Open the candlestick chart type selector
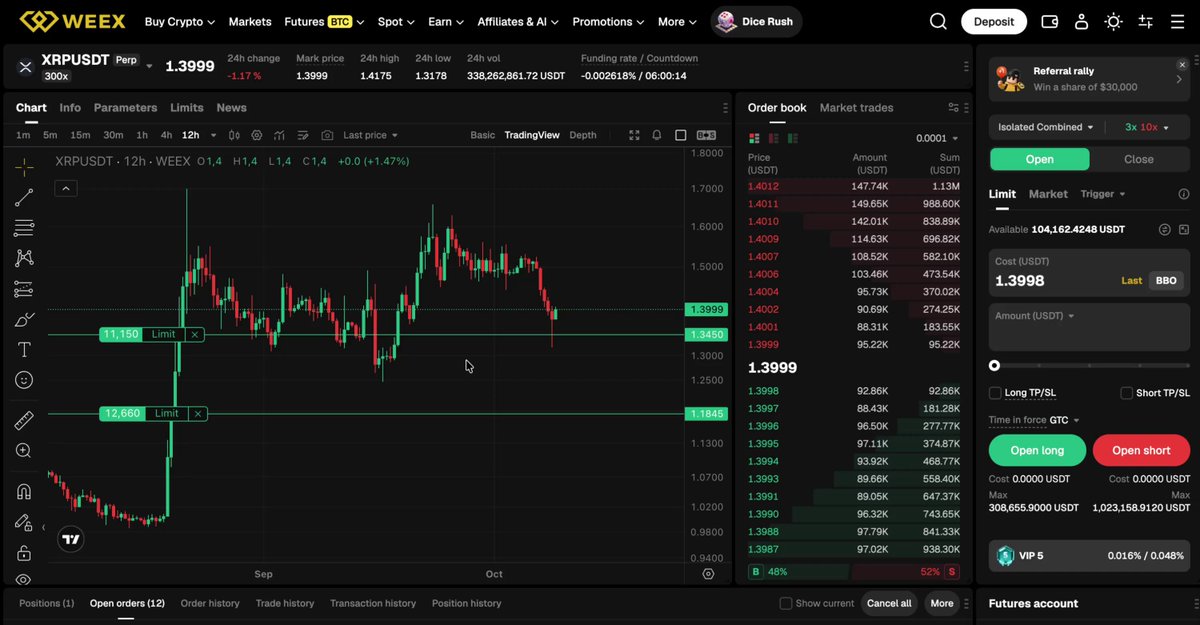 [235, 135]
